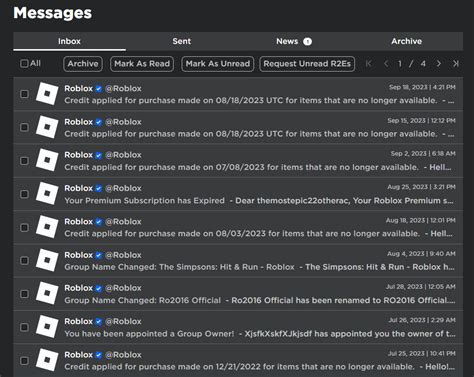This screenshot has height=377, width=474.
Task: Go to next page of messages
Action: pyautogui.click(x=439, y=63)
